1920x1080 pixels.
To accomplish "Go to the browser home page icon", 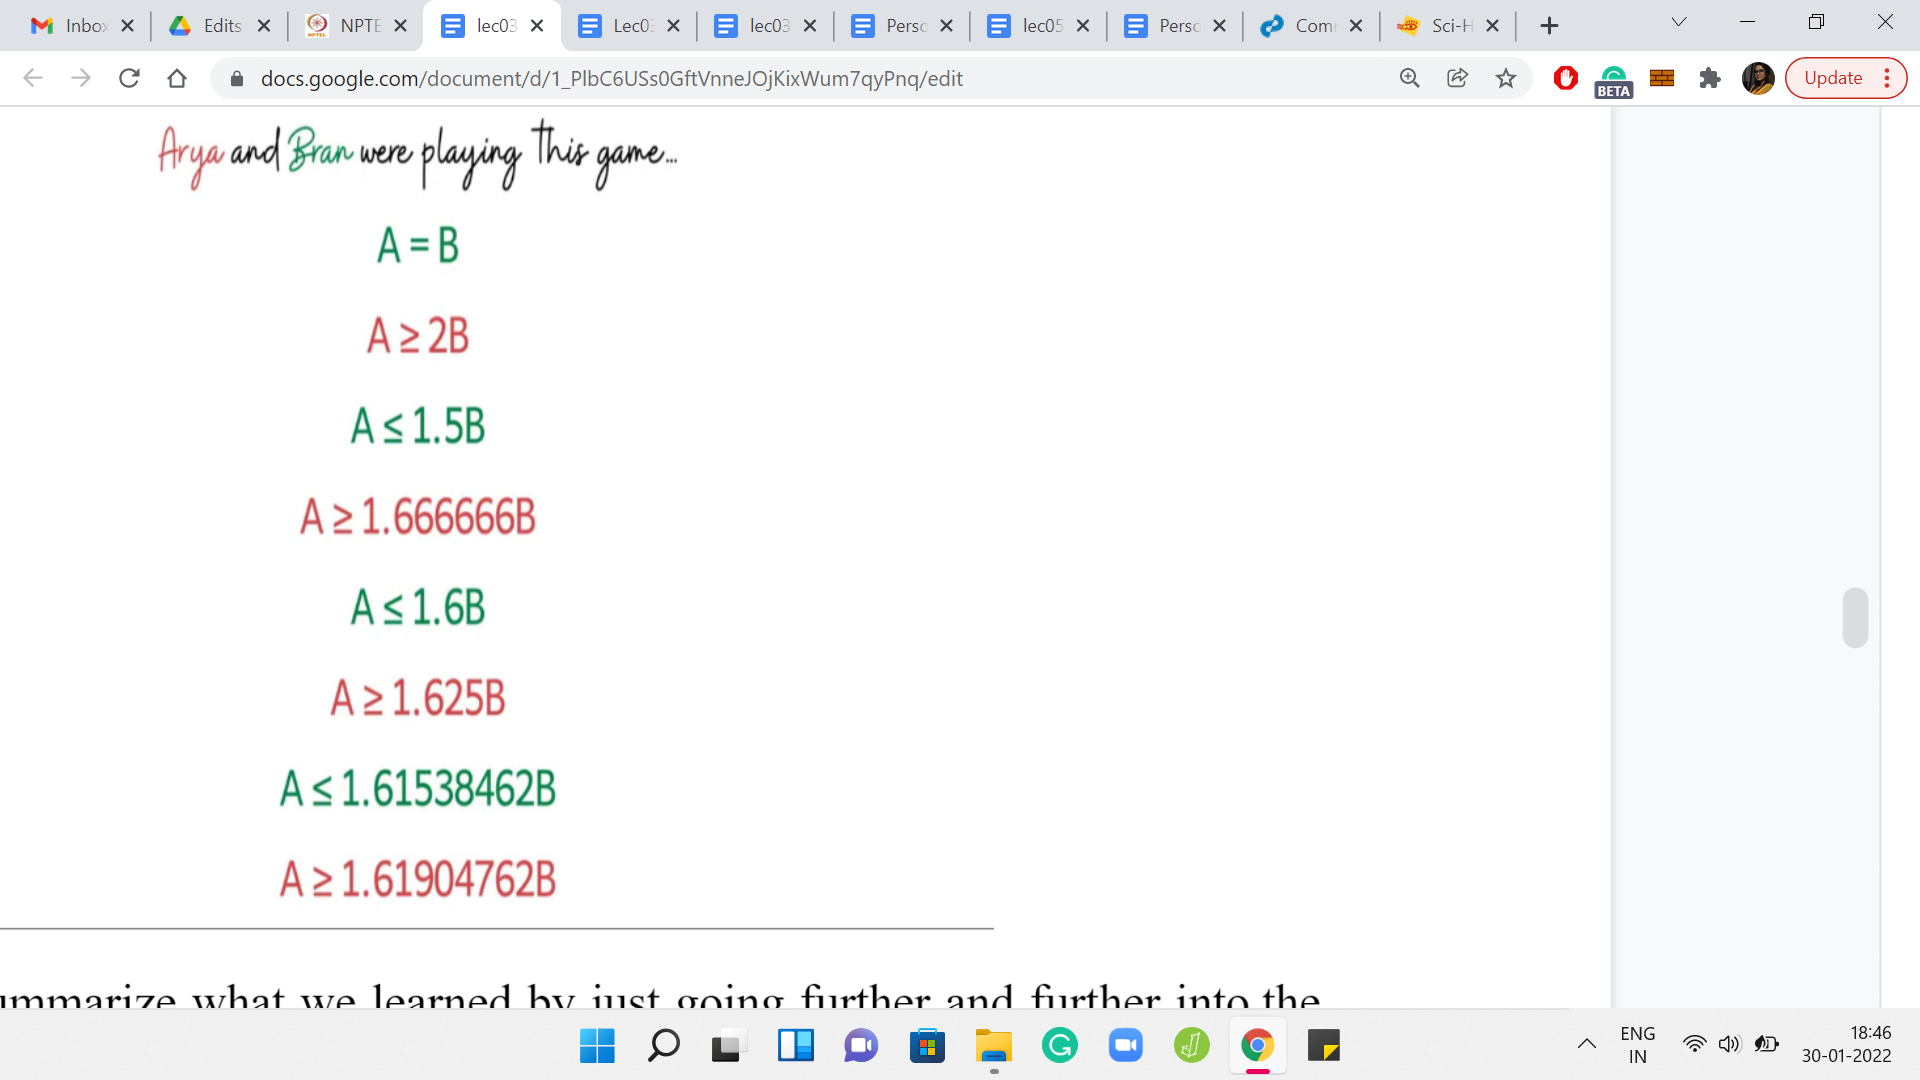I will coord(177,78).
